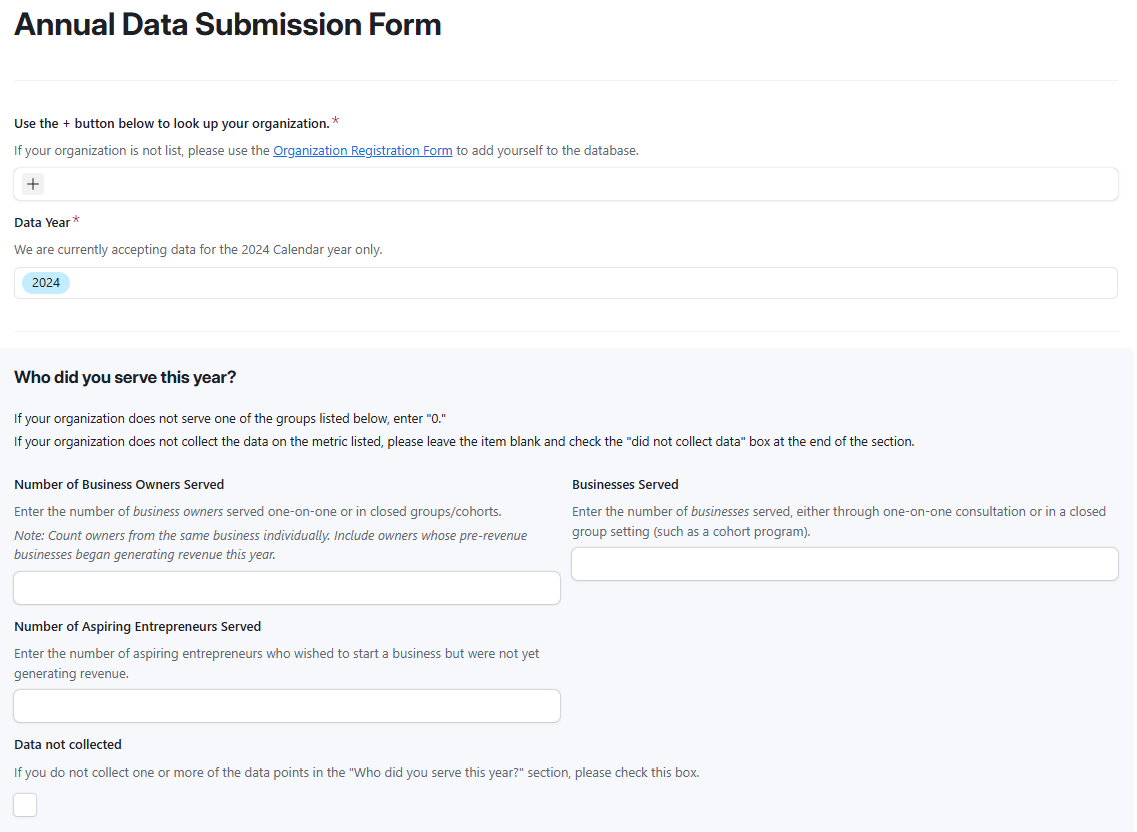Image resolution: width=1137 pixels, height=832 pixels.
Task: Focus the Number of Business Owners Served input
Action: (287, 588)
